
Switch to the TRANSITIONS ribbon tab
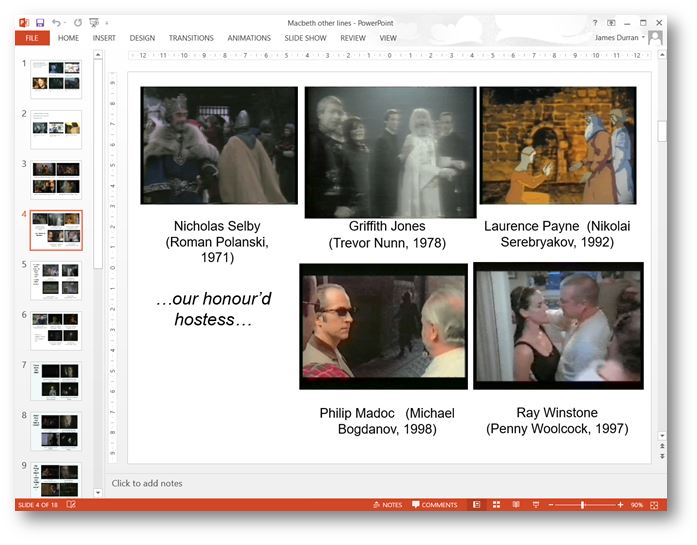(x=191, y=38)
